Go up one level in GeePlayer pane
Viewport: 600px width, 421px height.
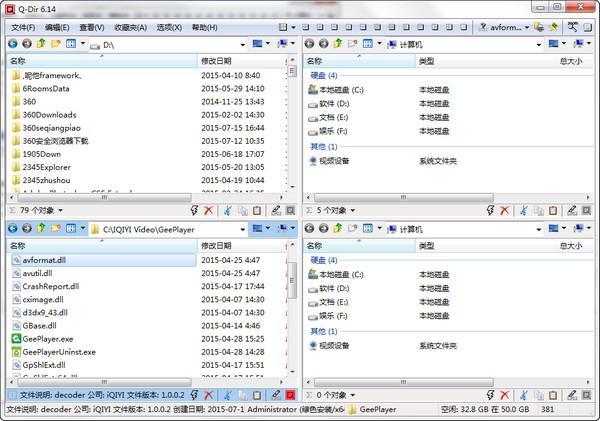click(x=41, y=229)
